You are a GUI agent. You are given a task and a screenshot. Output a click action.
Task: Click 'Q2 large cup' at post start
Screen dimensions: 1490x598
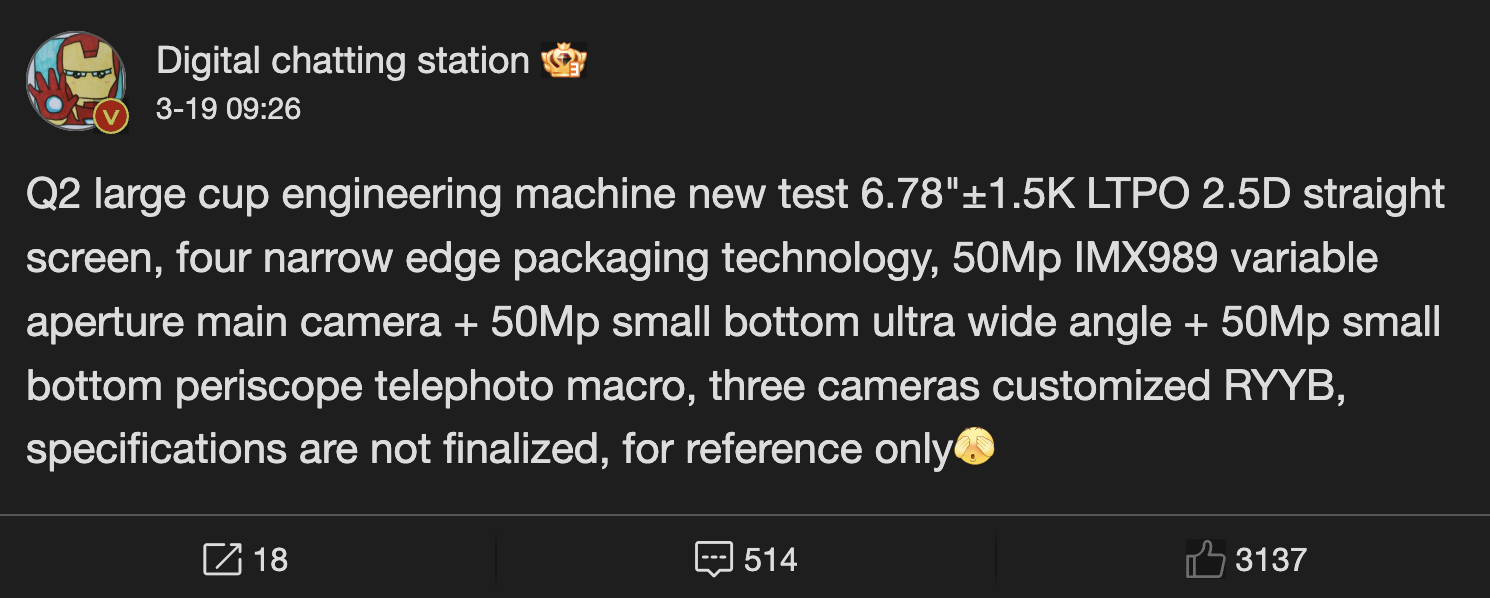149,194
